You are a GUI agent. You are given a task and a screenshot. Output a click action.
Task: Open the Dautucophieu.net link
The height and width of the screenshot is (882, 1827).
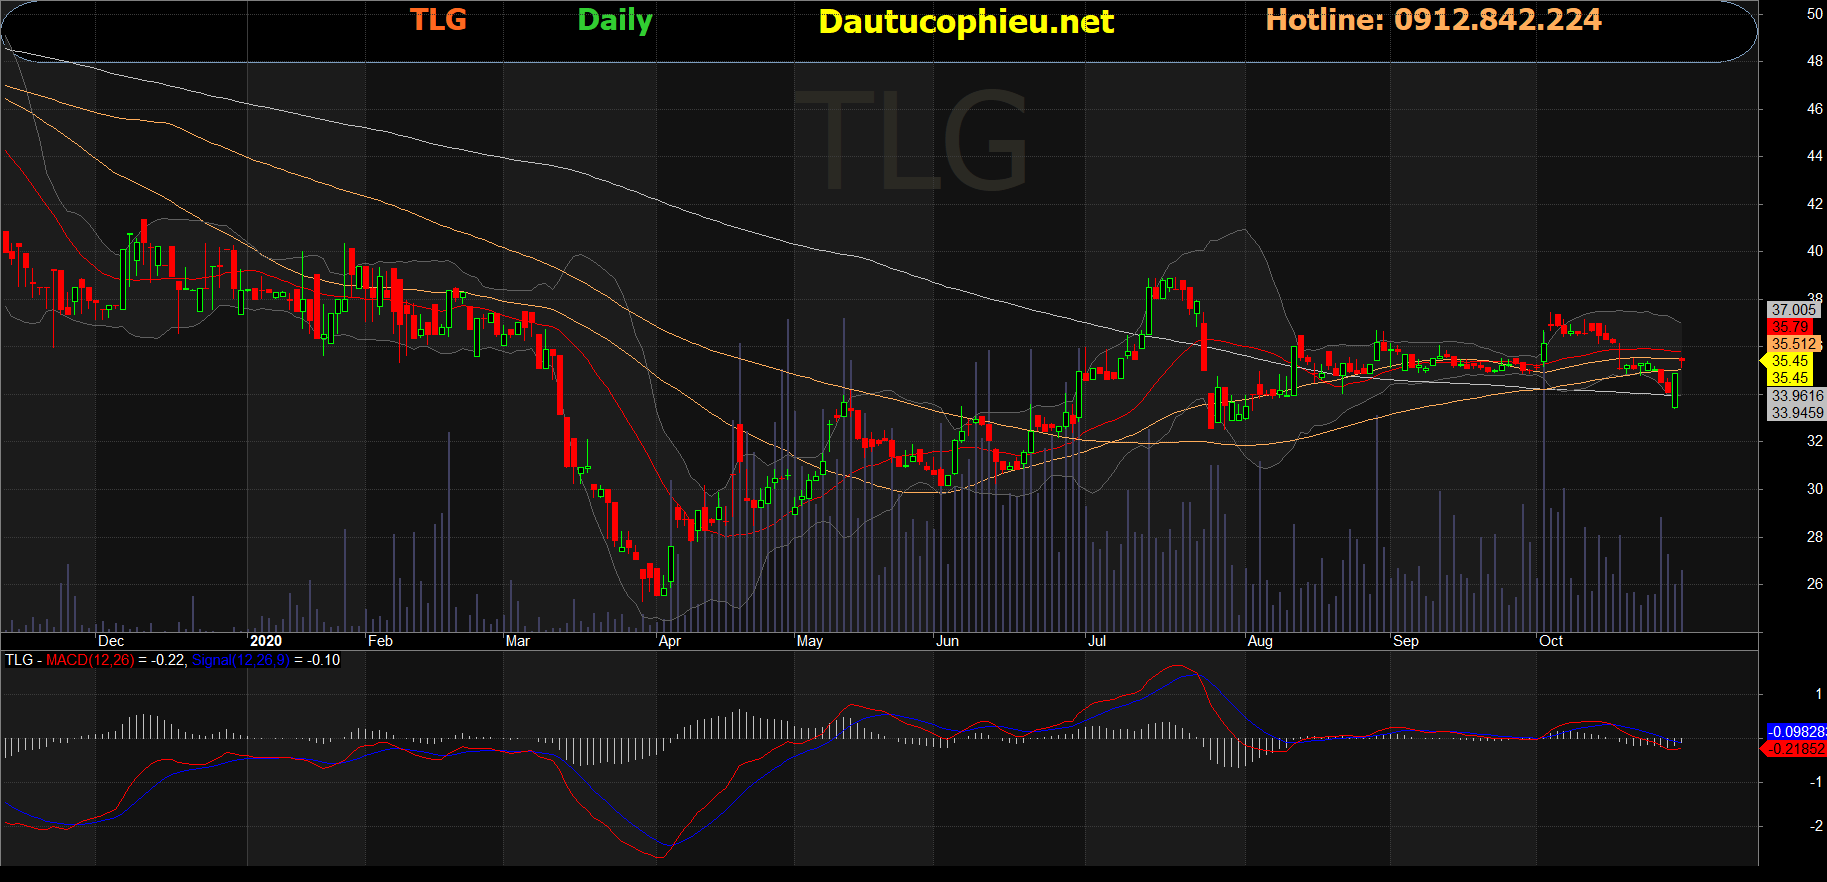pyautogui.click(x=965, y=22)
